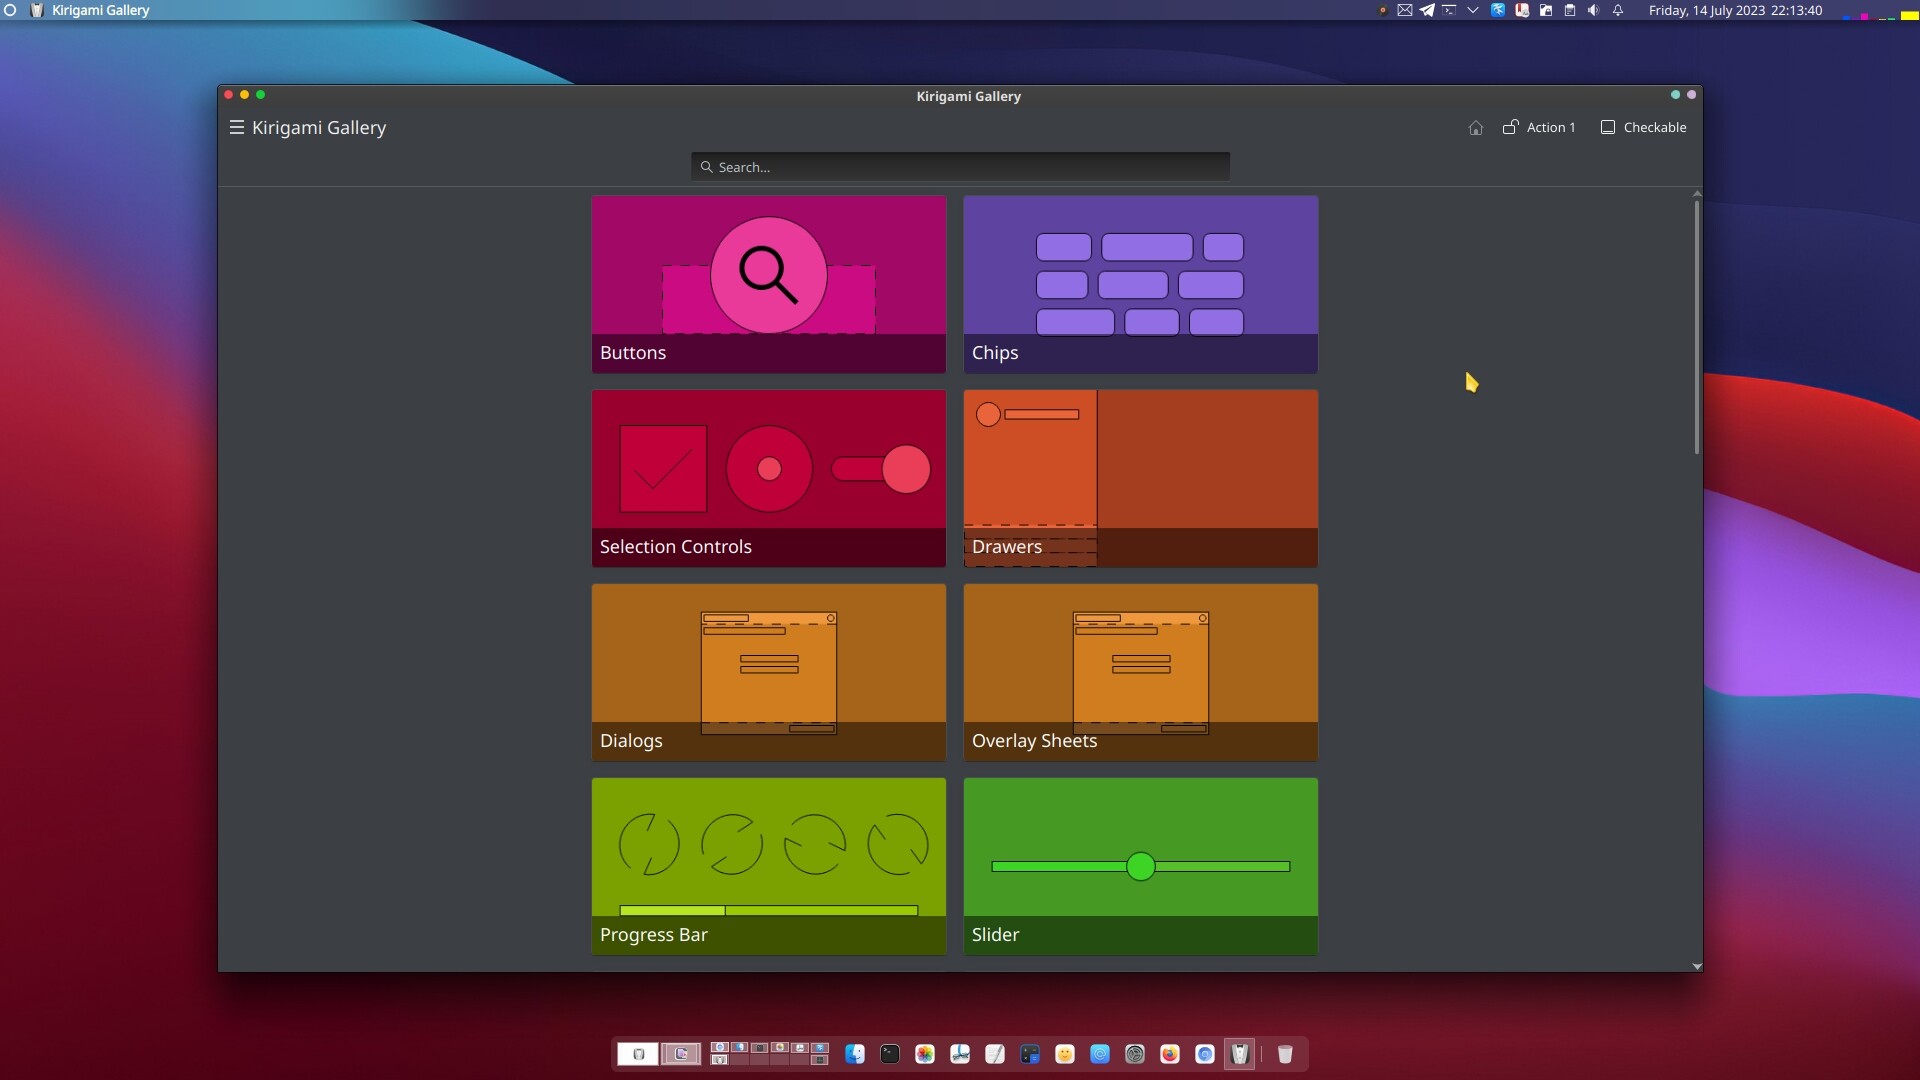
Task: Open the volume control in tray
Action: point(1594,10)
